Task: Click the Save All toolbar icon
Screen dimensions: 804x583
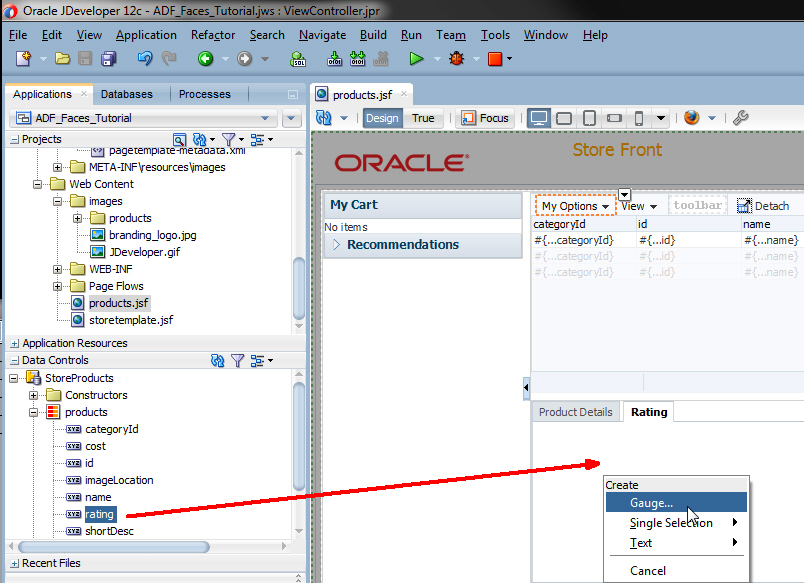Action: pos(109,59)
